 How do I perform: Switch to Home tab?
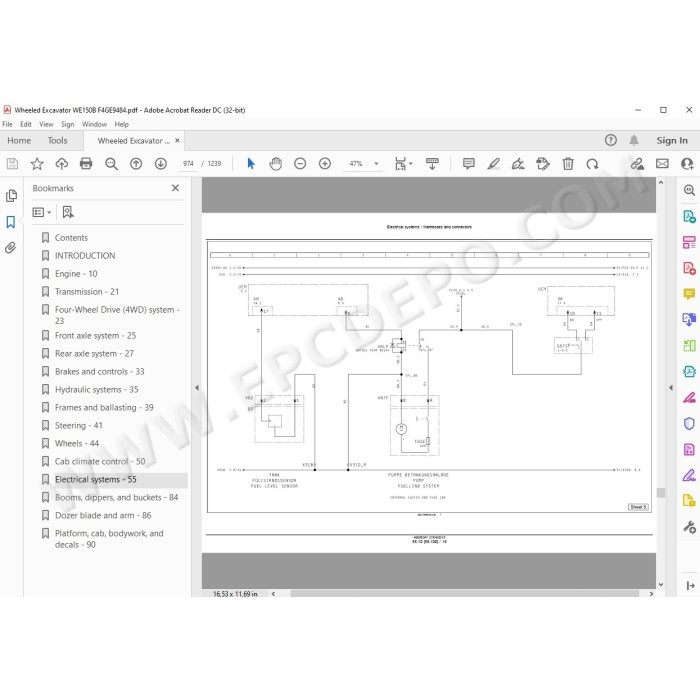19,141
